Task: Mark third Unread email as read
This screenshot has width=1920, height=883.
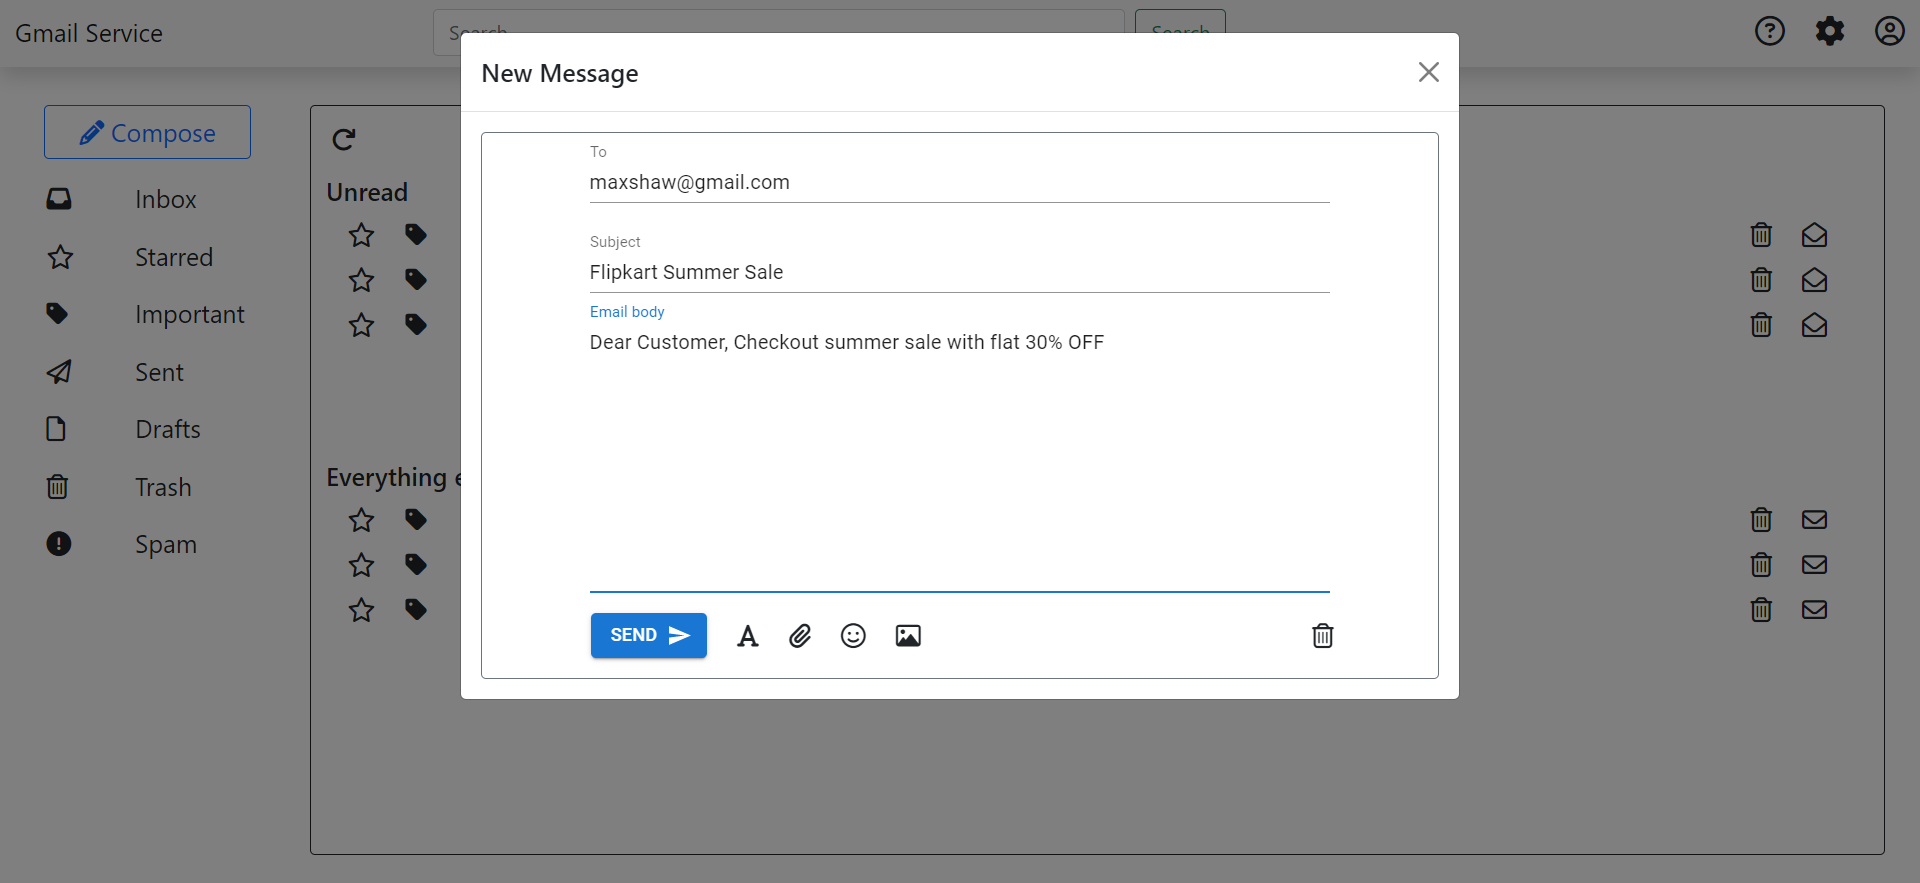Action: (1814, 325)
